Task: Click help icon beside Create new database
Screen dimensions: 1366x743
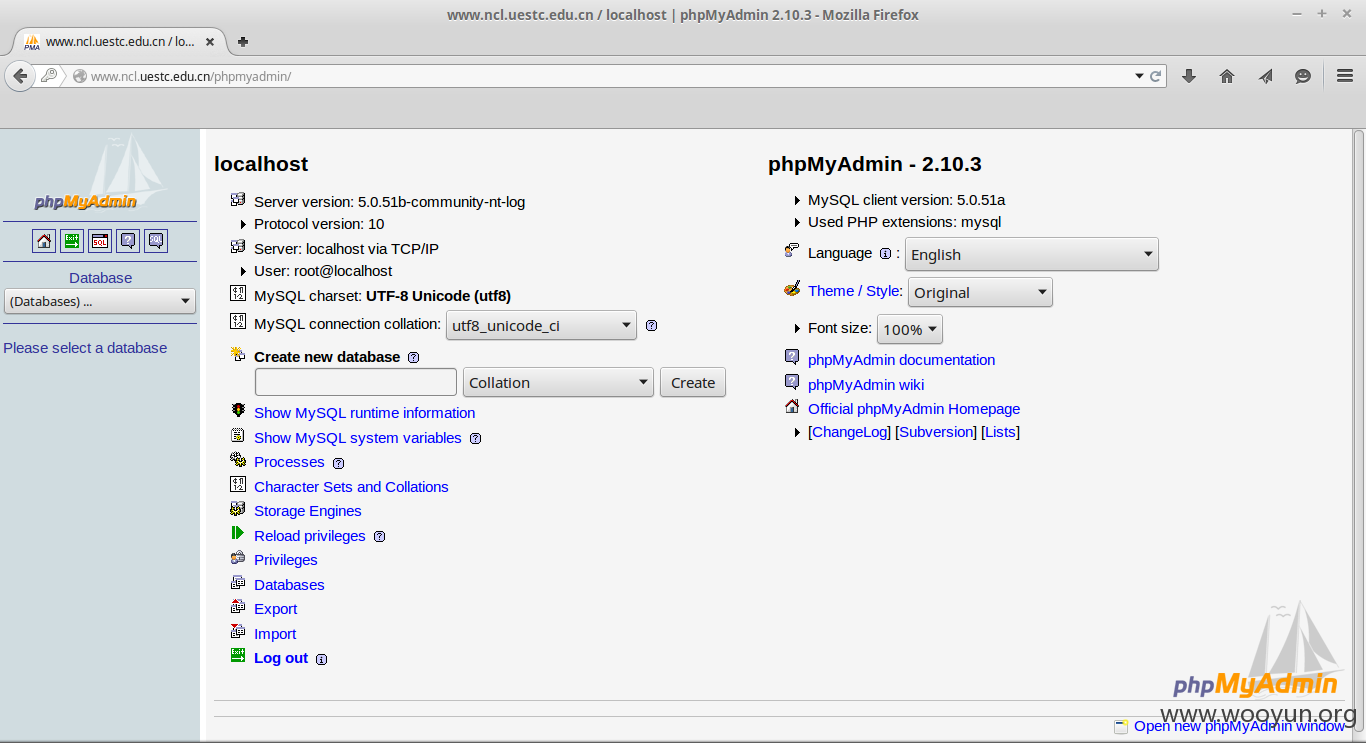Action: 413,357
